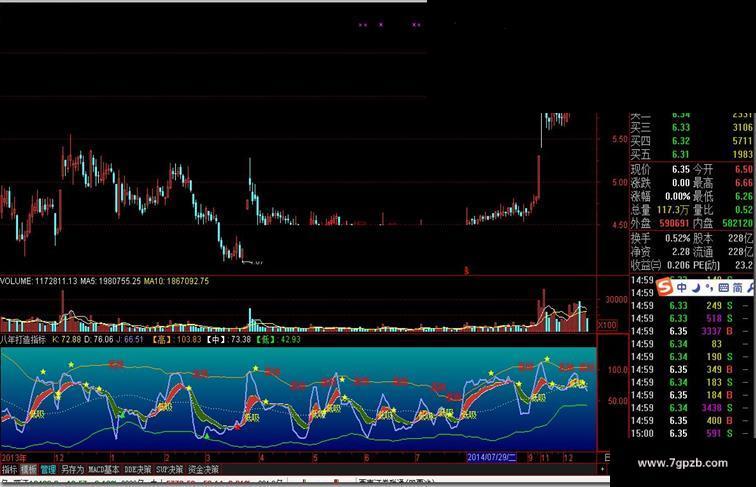This screenshot has width=756, height=487.
Task: Click the PE(动) value 23.2
Action: (744, 265)
